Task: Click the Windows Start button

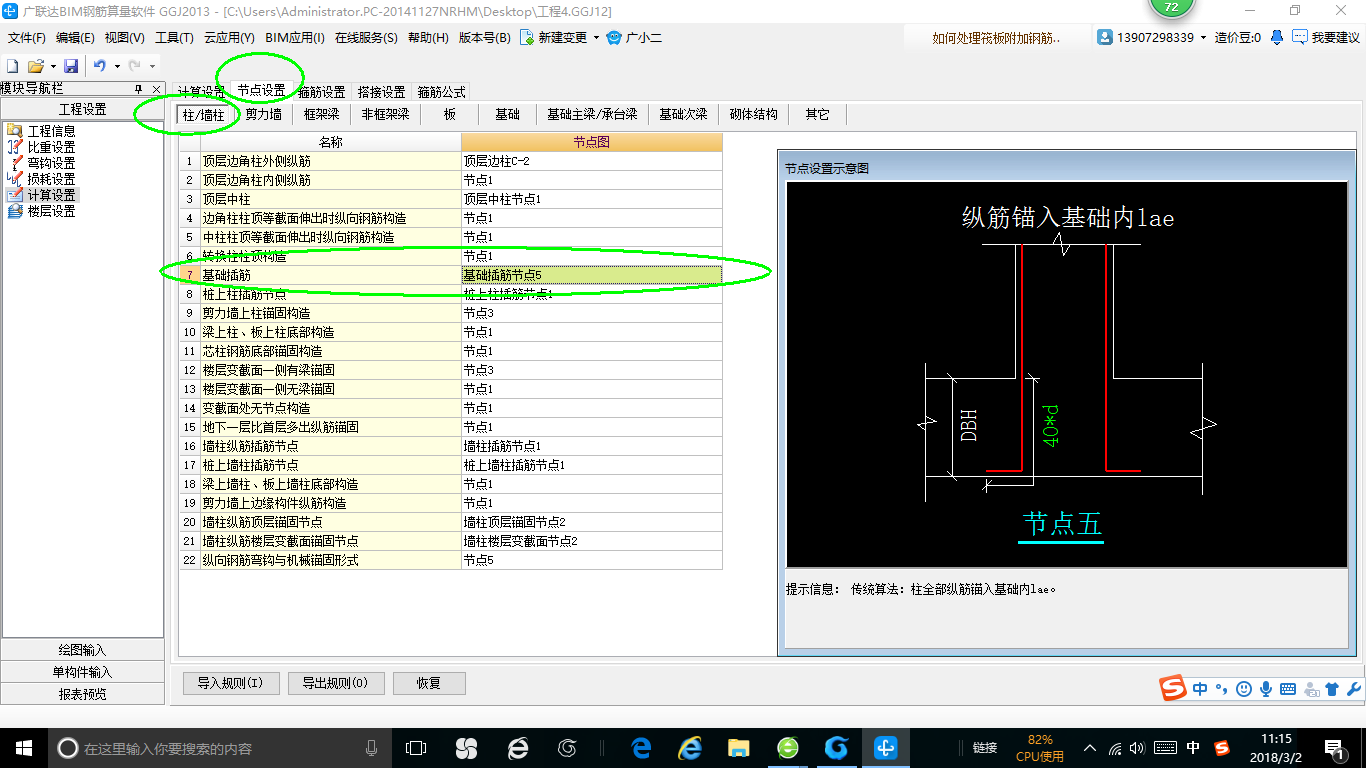Action: coord(23,748)
